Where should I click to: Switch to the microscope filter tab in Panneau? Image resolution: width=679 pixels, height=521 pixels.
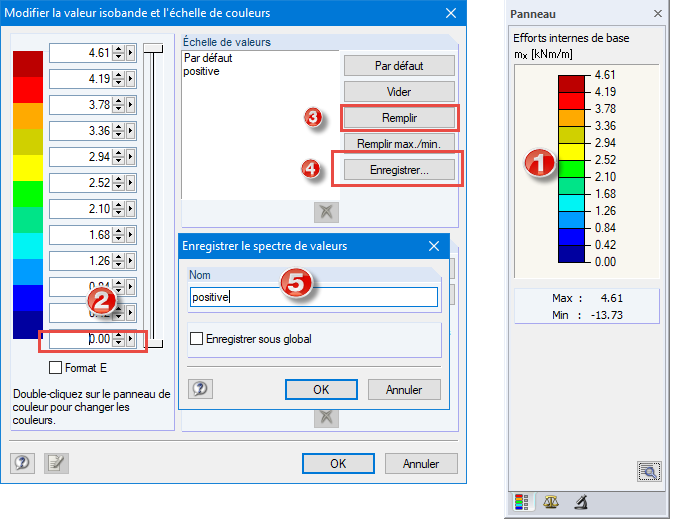pyautogui.click(x=581, y=502)
